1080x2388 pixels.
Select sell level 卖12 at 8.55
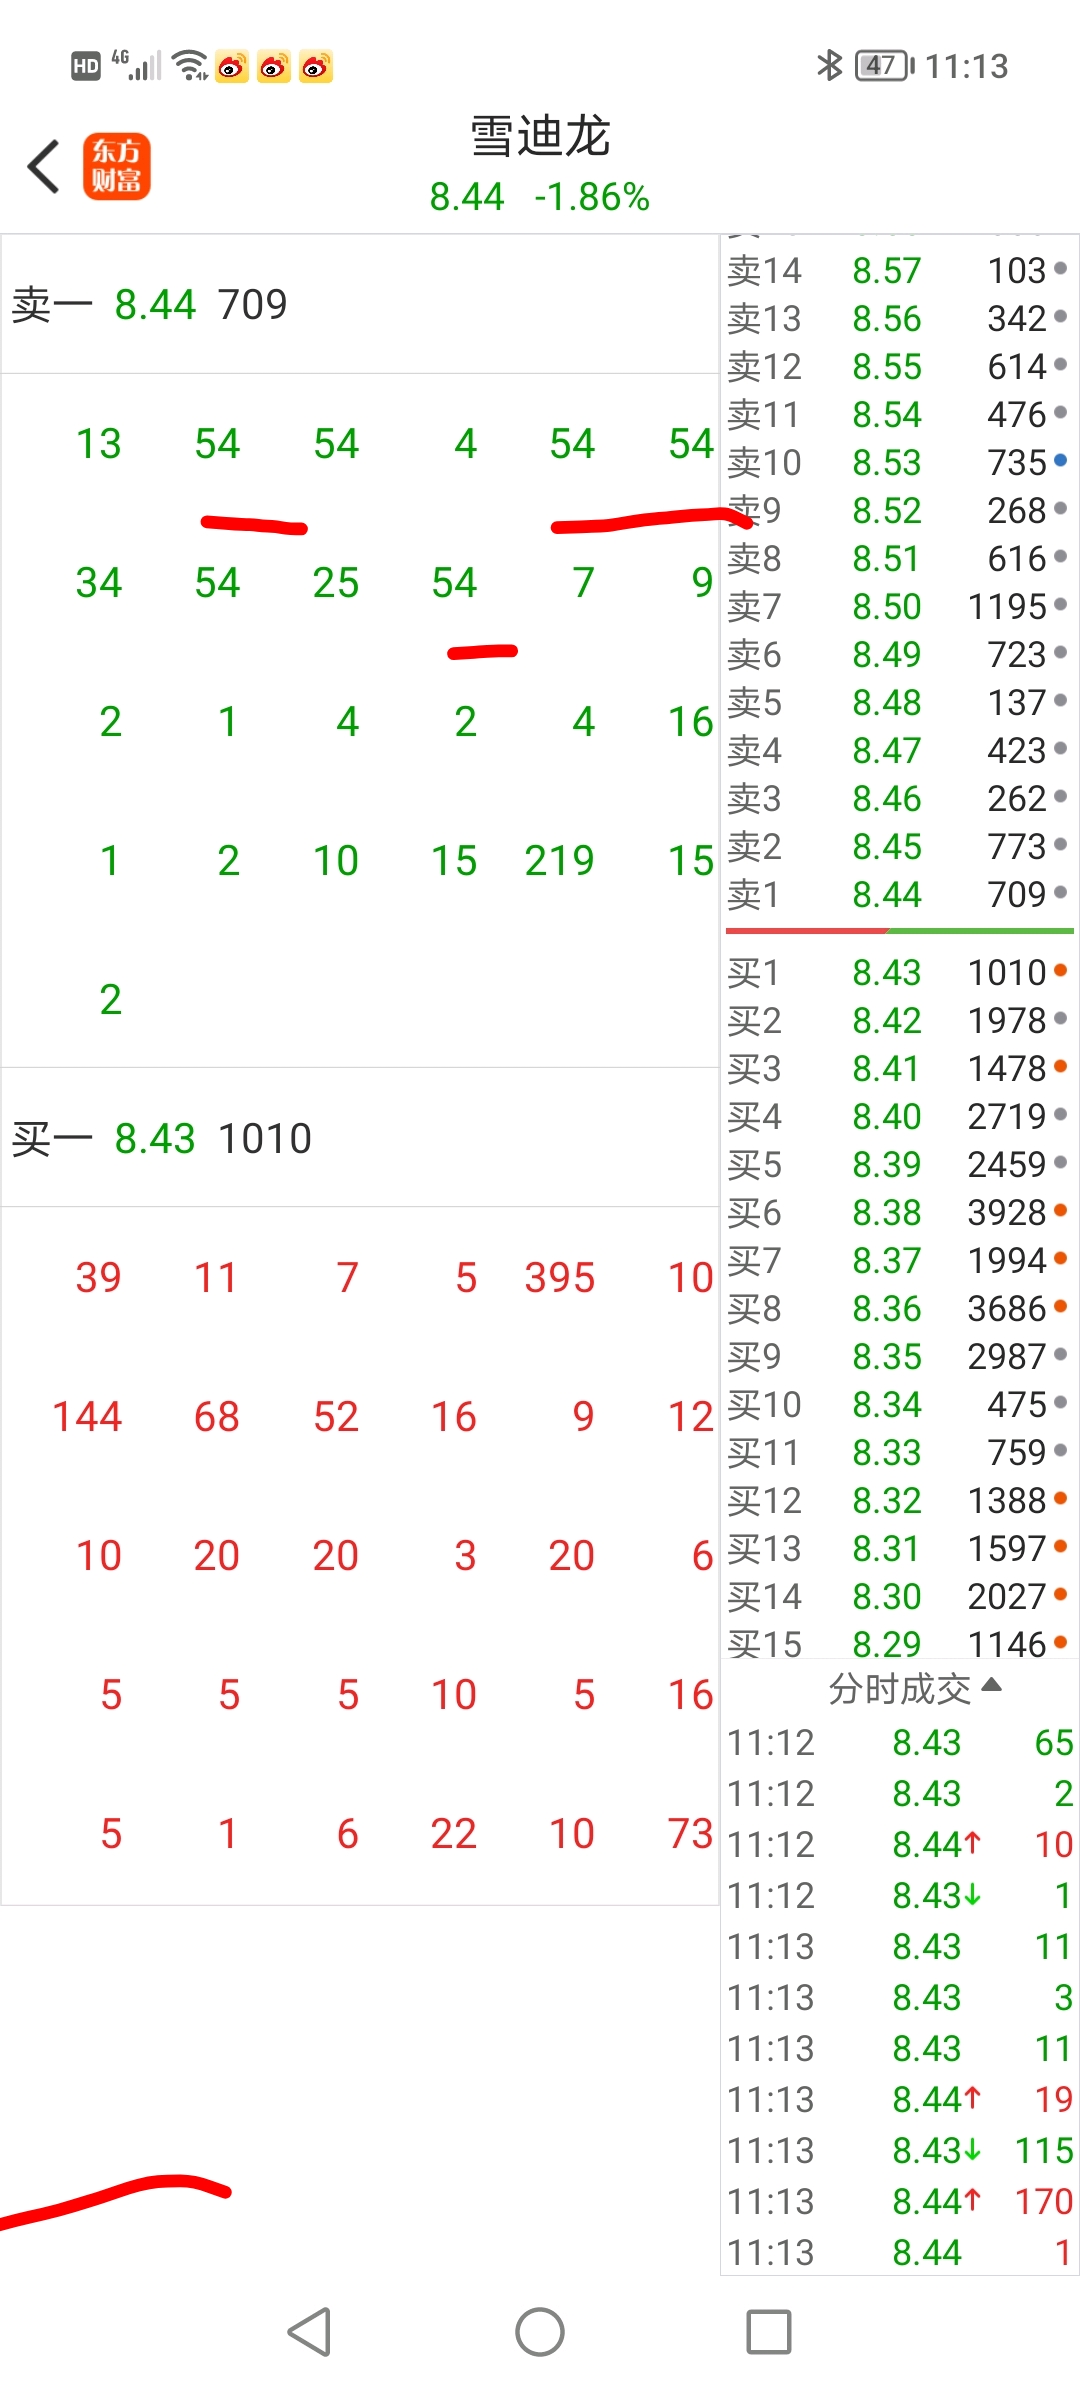click(x=898, y=366)
